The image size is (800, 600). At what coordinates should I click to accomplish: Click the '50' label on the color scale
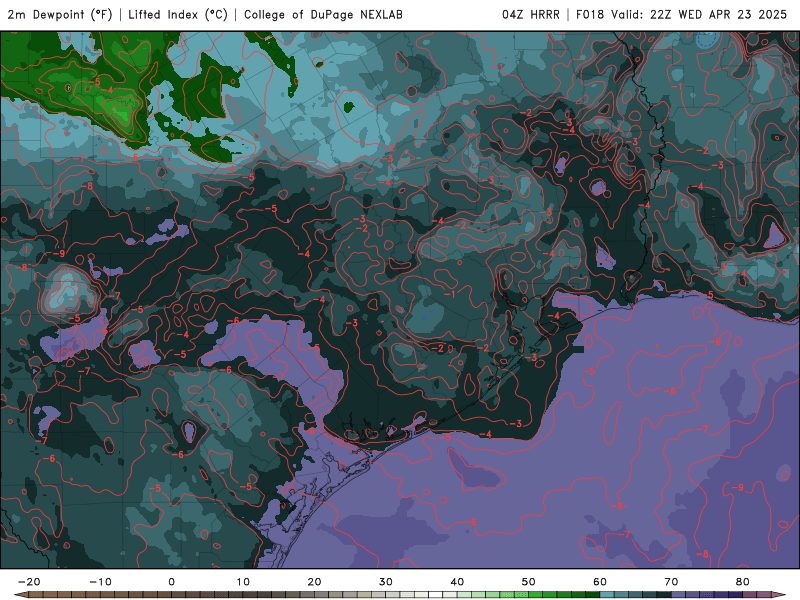(529, 582)
